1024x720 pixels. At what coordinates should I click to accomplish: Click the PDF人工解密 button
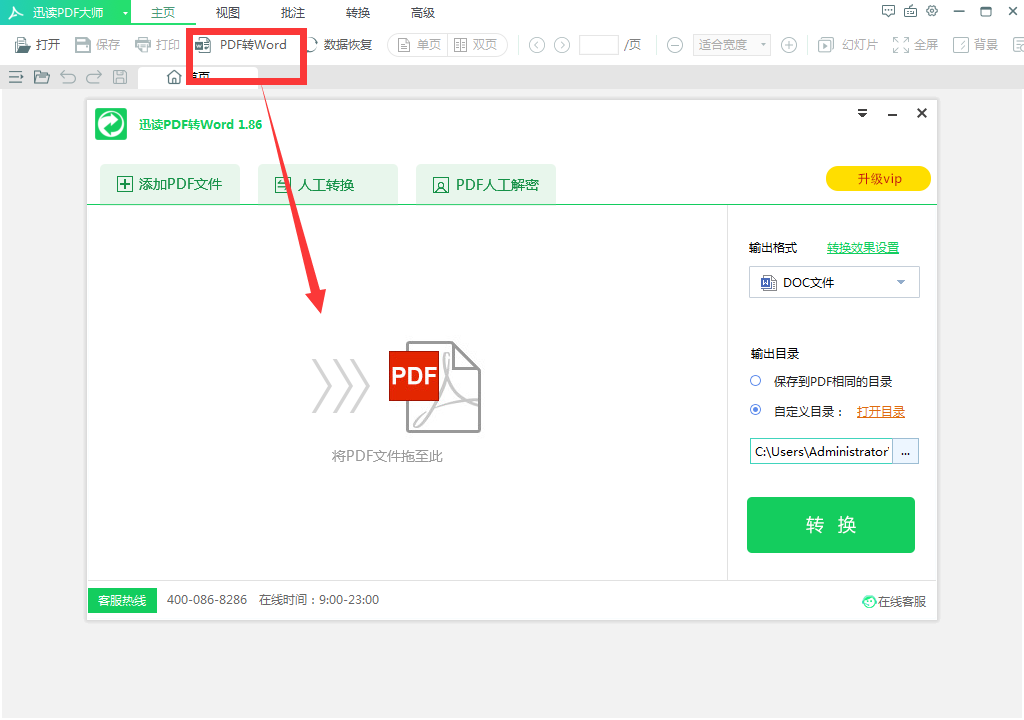coord(486,184)
